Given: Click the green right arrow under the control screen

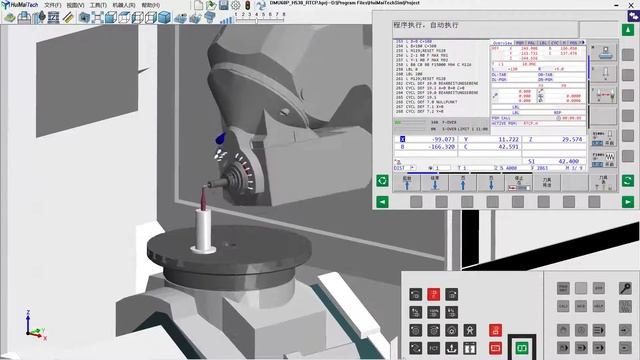Looking at the screenshot, I should [x=628, y=202].
